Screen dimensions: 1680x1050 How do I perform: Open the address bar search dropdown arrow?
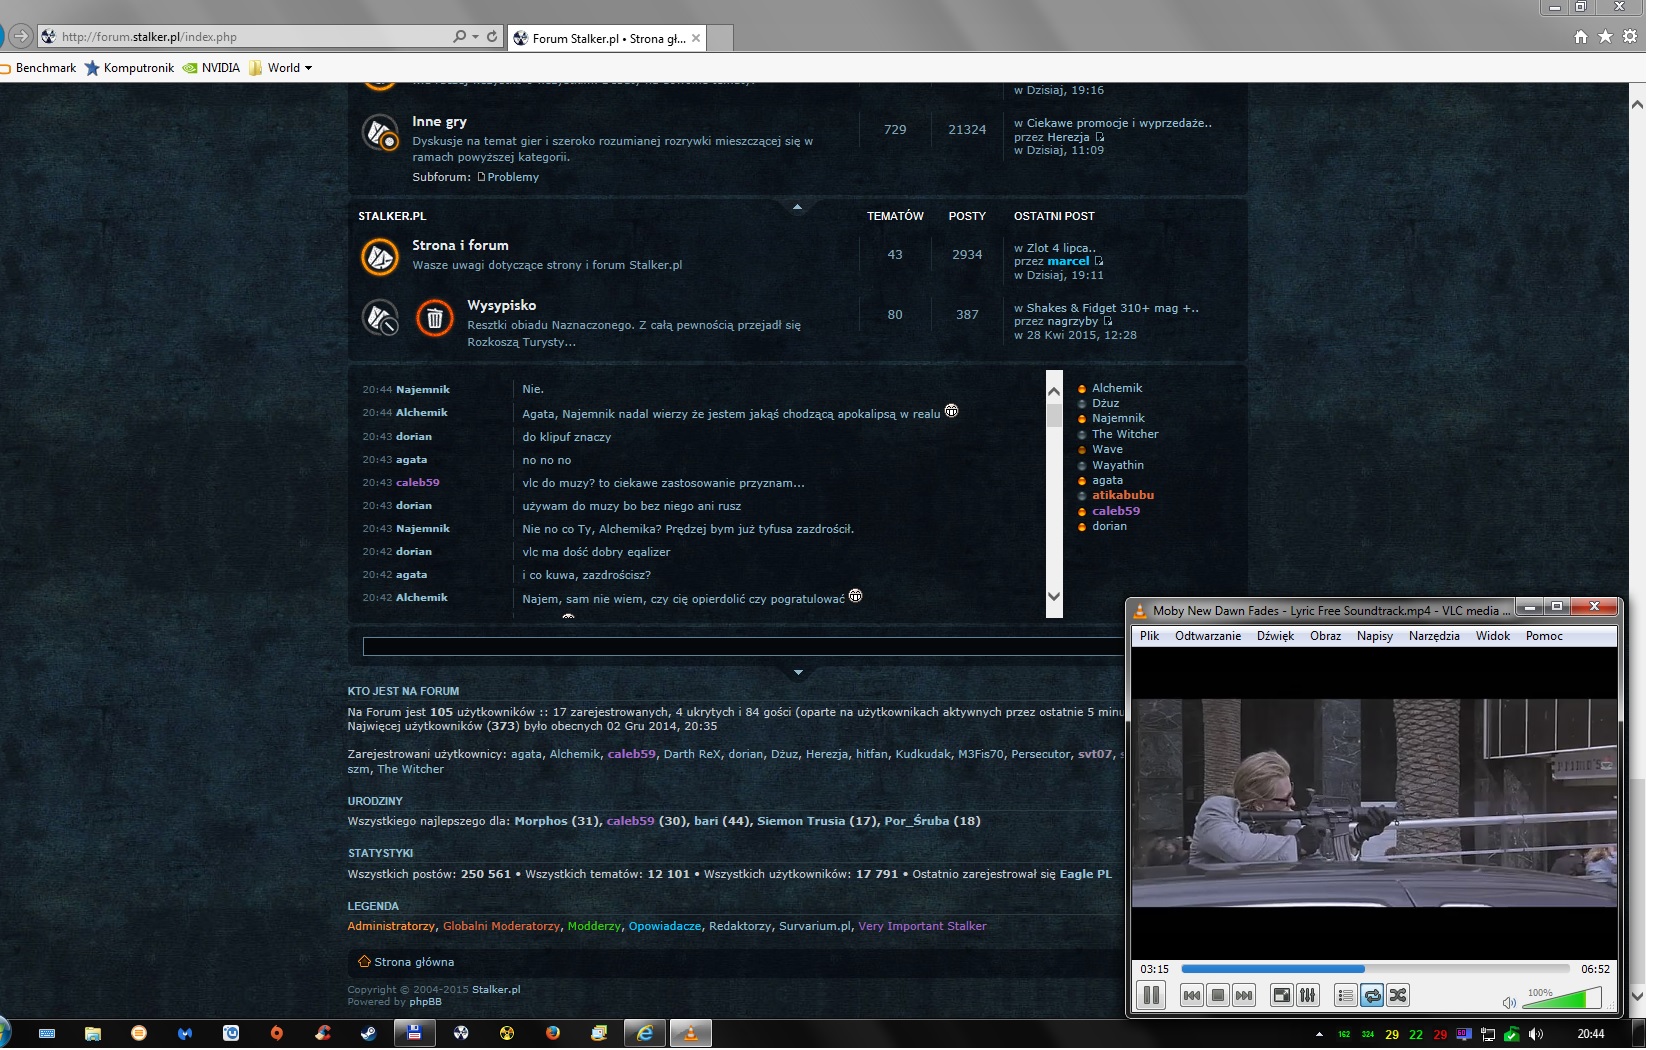[475, 37]
